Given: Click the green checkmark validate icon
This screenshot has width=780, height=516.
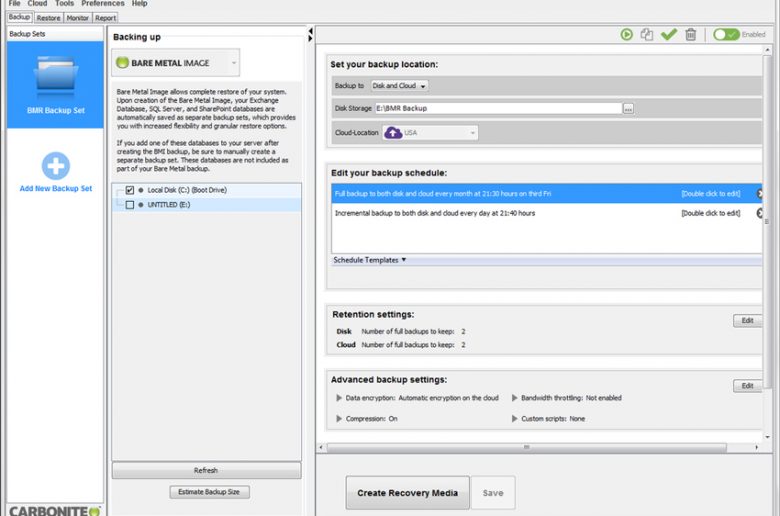Looking at the screenshot, I should click(669, 34).
